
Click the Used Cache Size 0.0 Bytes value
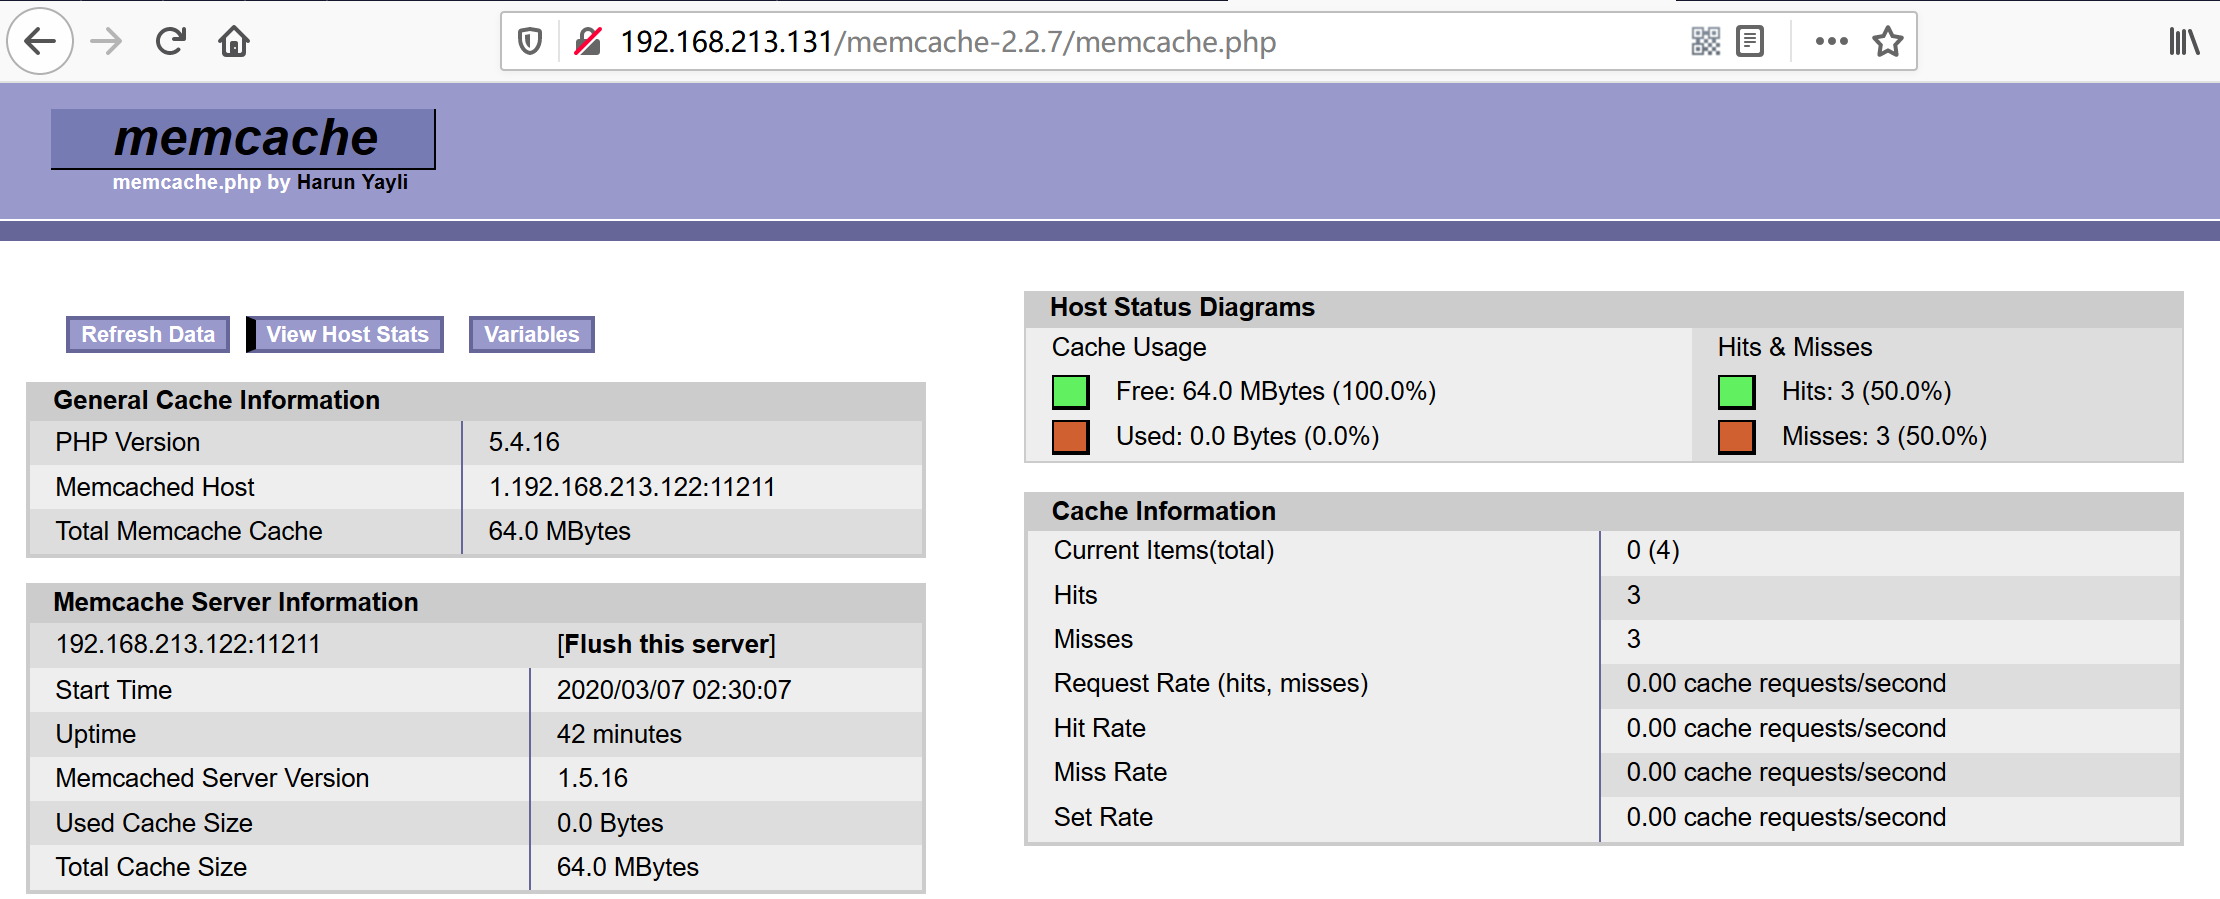[610, 823]
